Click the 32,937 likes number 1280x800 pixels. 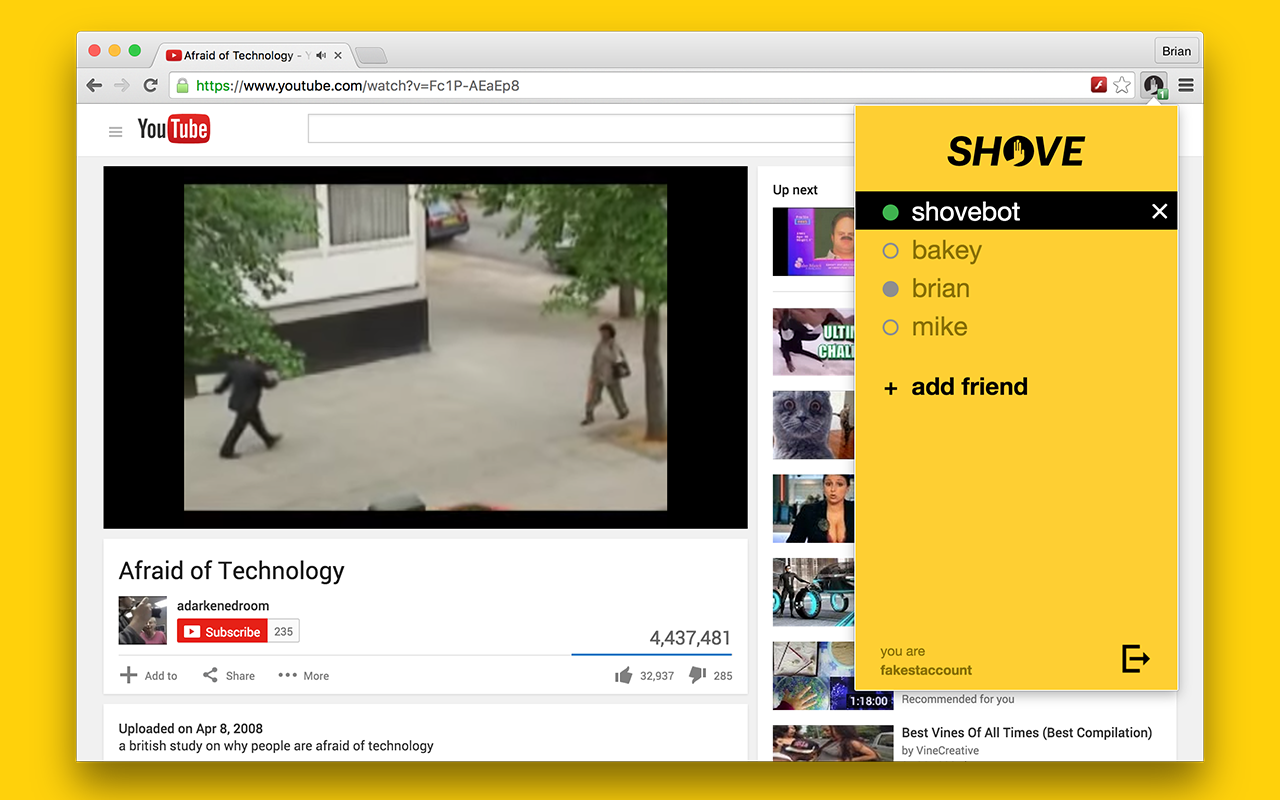click(657, 676)
